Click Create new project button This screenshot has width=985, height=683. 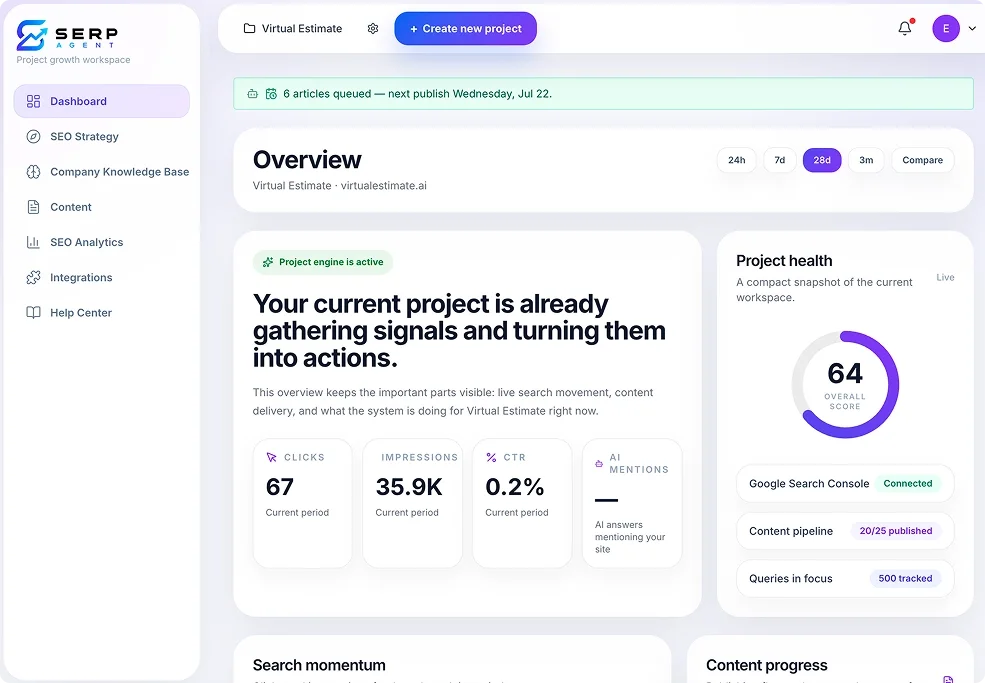[x=465, y=28]
